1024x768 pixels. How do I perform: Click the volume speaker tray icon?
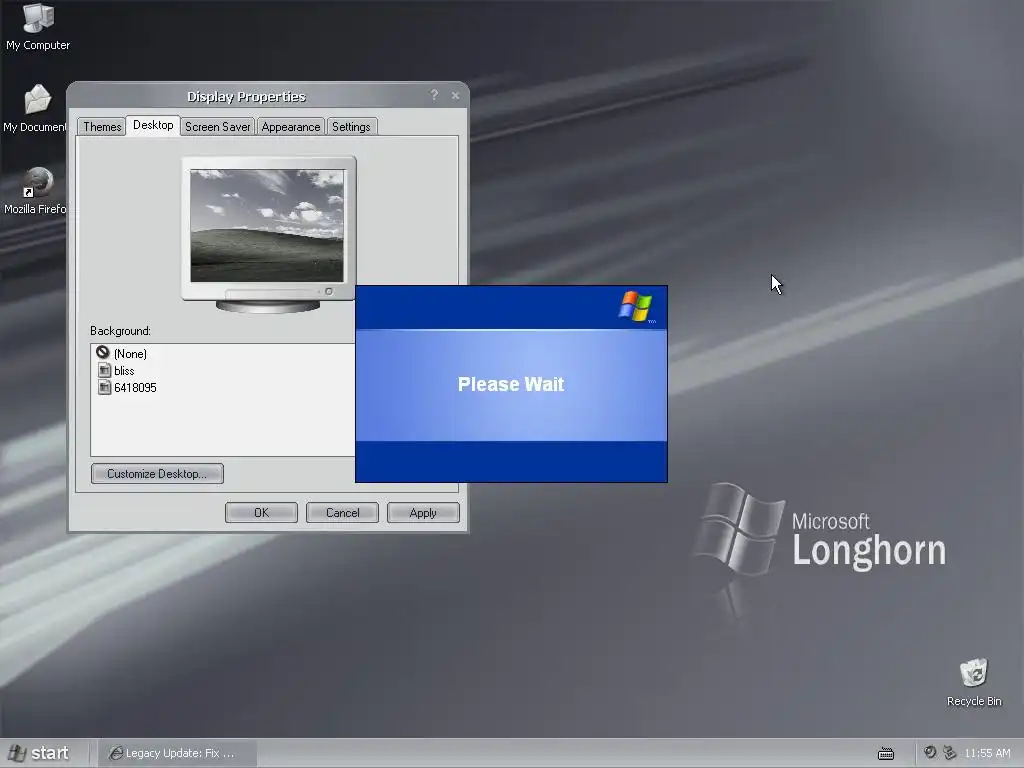930,753
